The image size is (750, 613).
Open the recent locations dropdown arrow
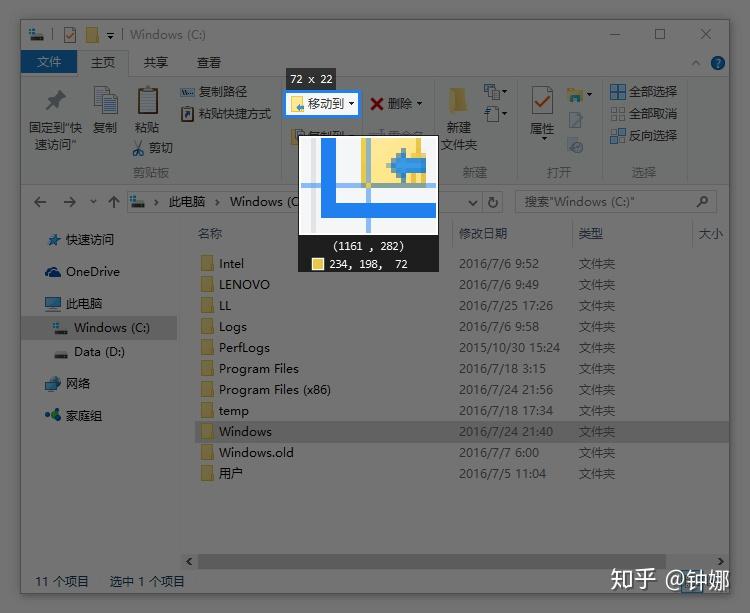coord(93,202)
